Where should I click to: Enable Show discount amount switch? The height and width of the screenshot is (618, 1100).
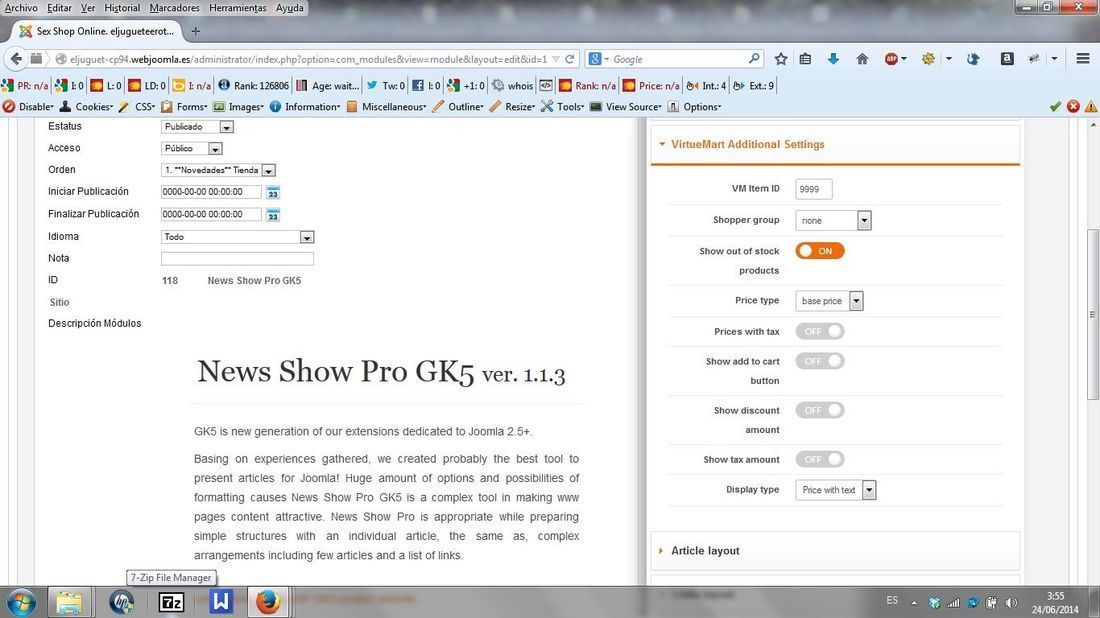[x=819, y=410]
